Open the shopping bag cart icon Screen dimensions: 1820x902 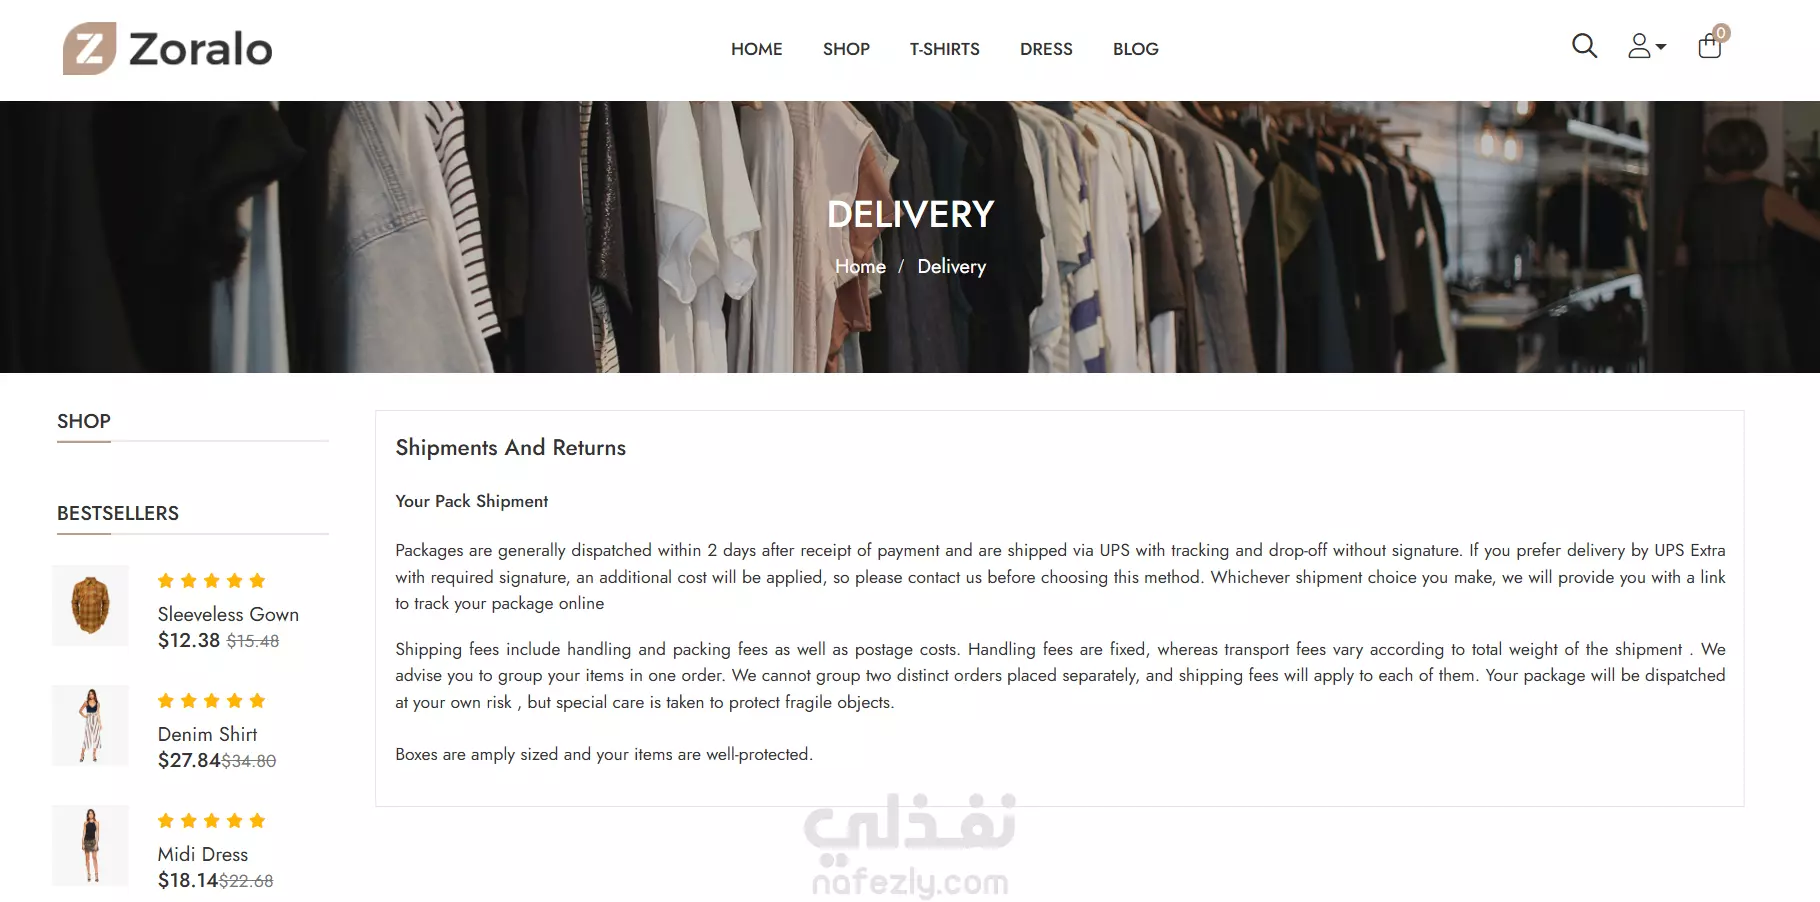(x=1711, y=45)
